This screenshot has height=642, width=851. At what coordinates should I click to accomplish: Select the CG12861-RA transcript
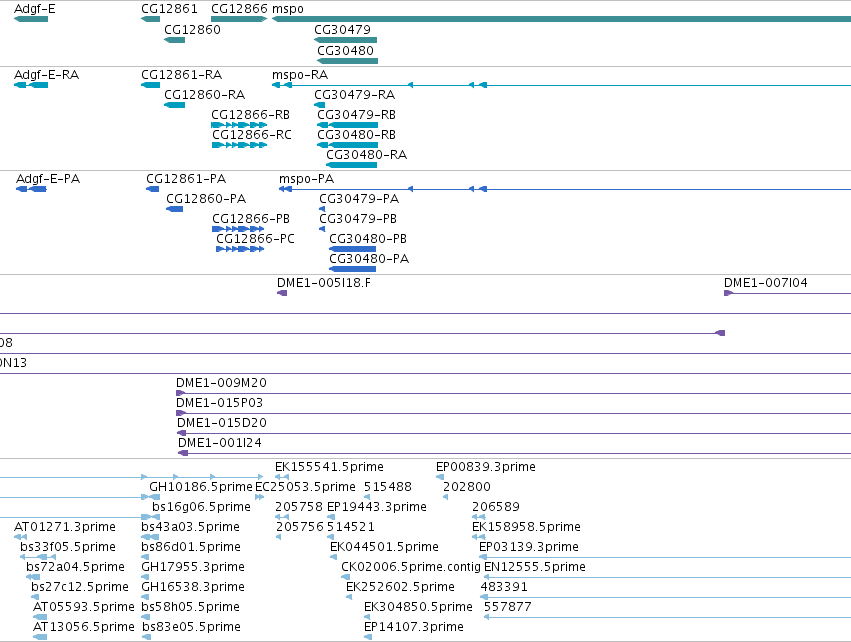click(150, 85)
